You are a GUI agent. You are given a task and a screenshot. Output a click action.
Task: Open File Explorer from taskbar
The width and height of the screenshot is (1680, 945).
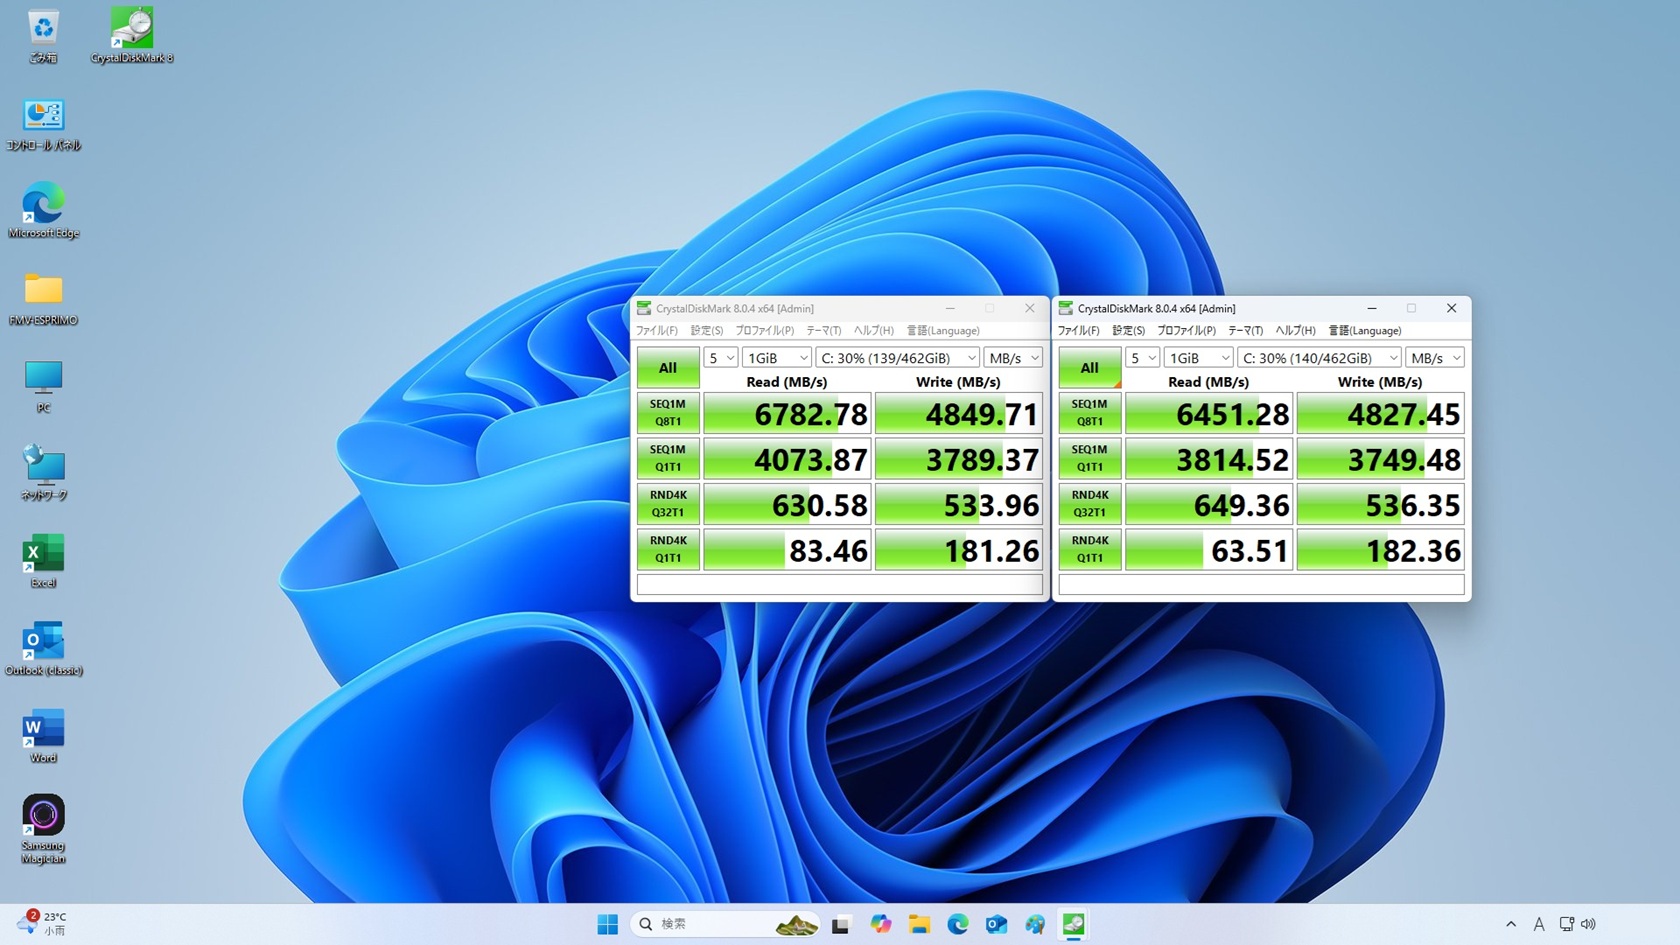919,924
